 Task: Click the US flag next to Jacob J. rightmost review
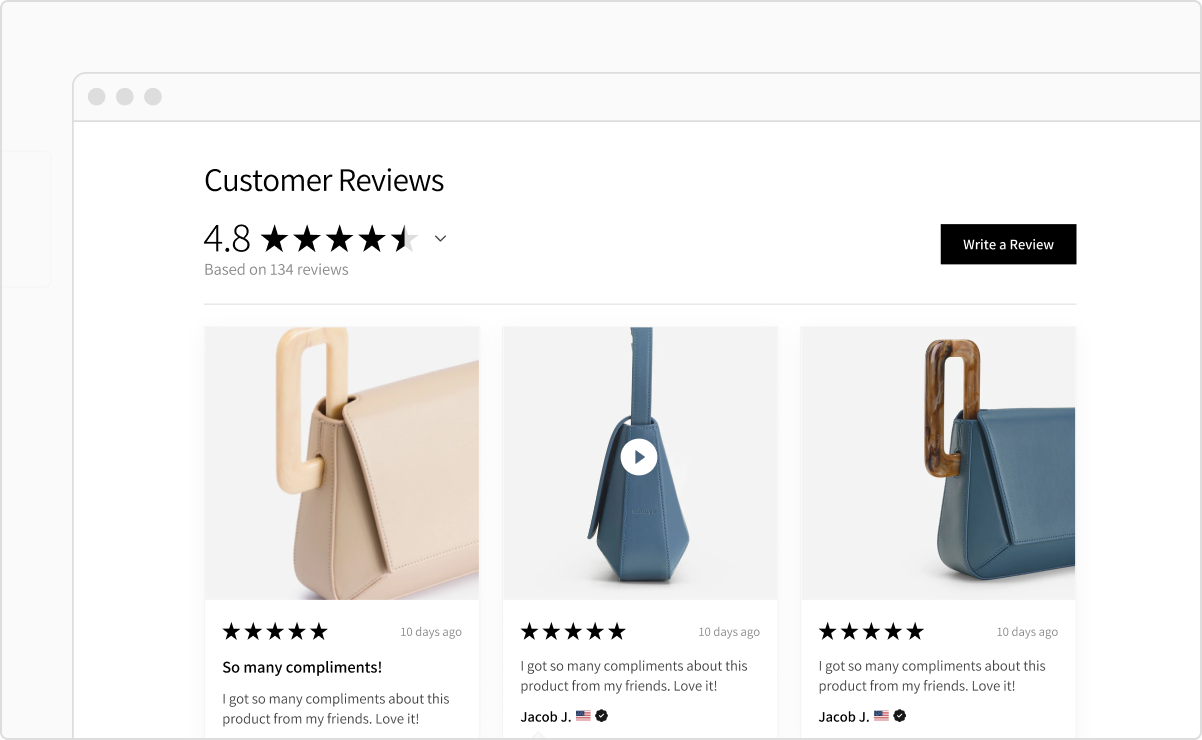click(x=880, y=716)
